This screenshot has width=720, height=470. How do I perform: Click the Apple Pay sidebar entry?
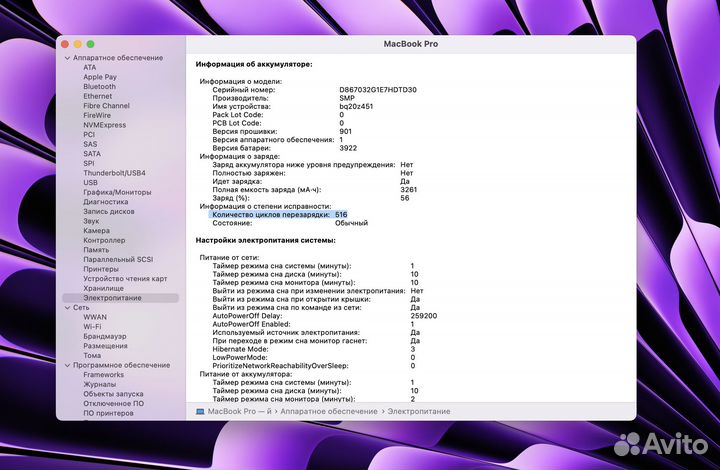(100, 77)
